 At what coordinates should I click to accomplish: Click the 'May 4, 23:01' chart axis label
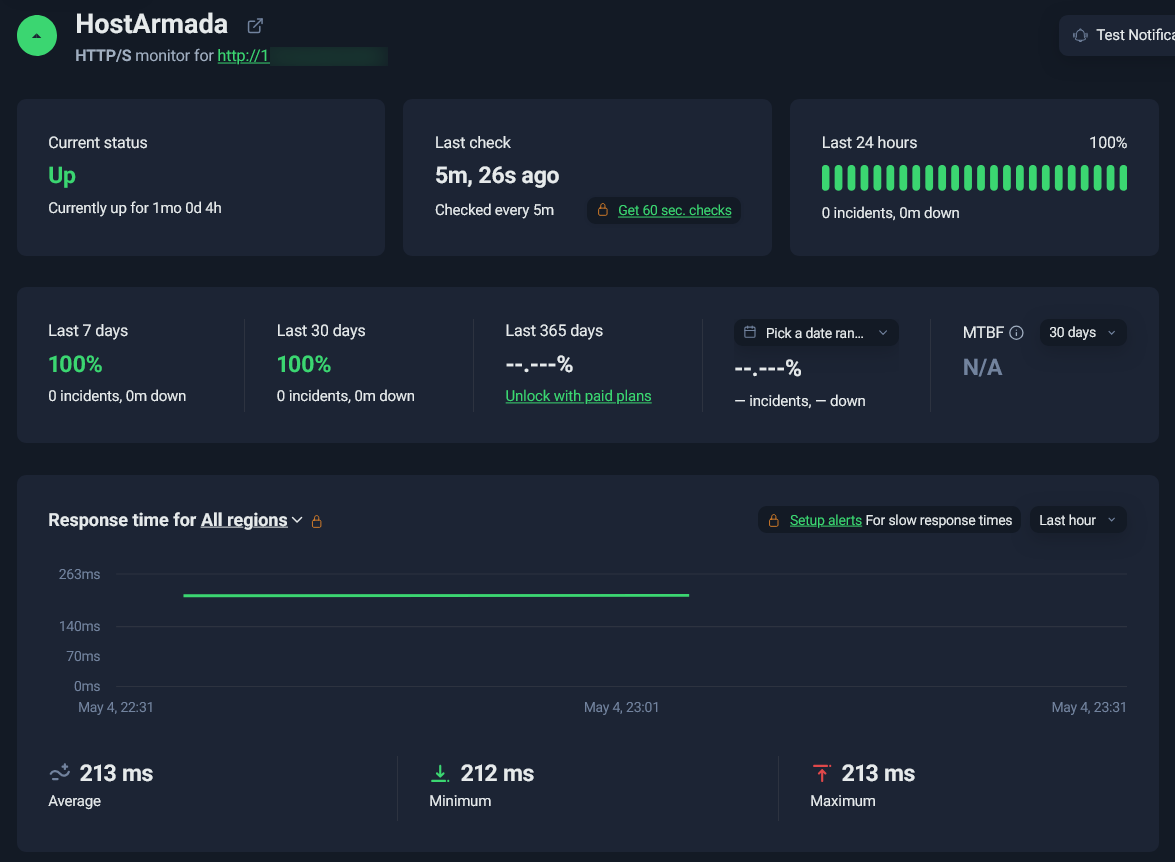click(x=621, y=707)
